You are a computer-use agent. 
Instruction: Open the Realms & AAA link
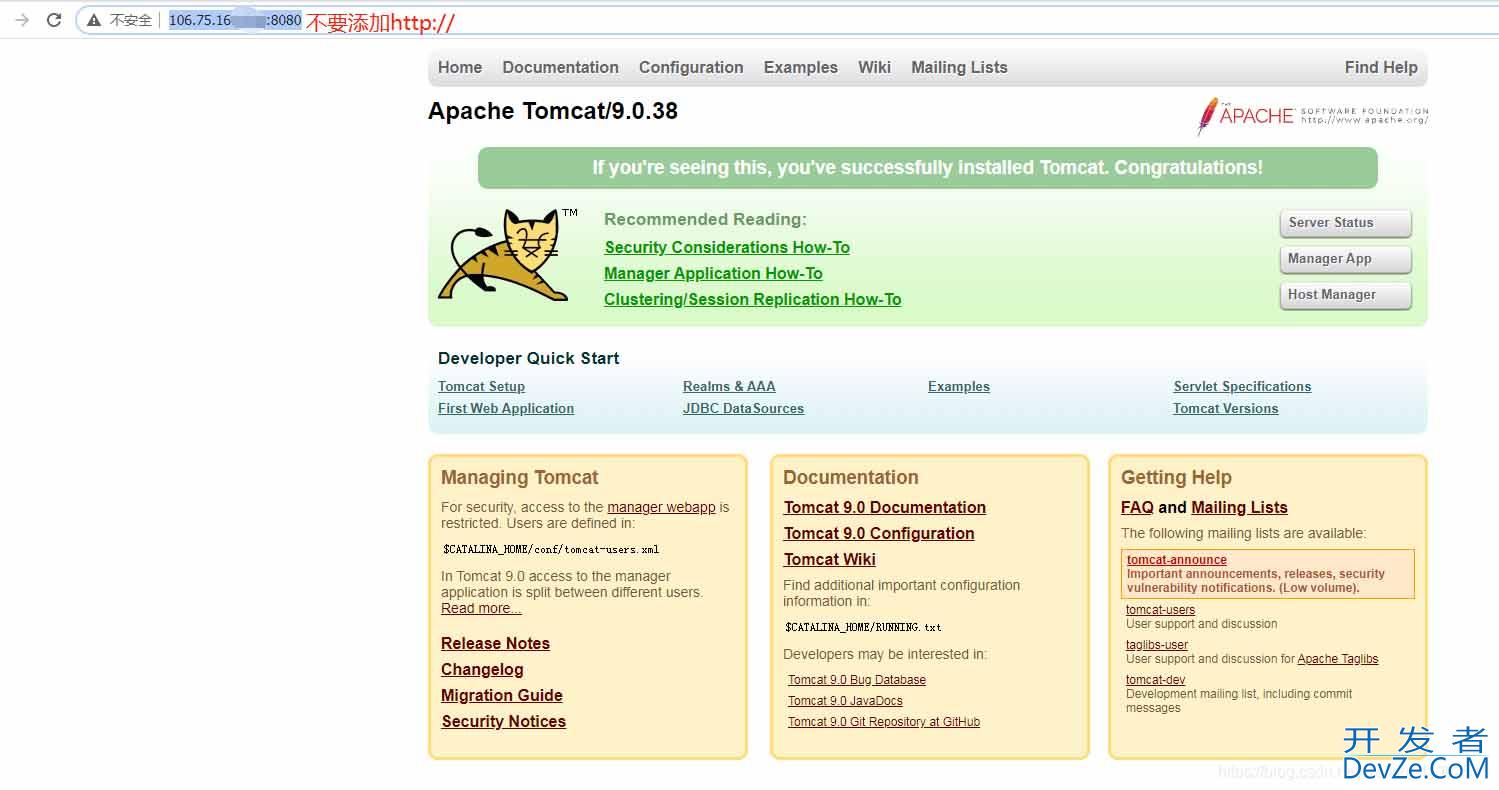[729, 387]
